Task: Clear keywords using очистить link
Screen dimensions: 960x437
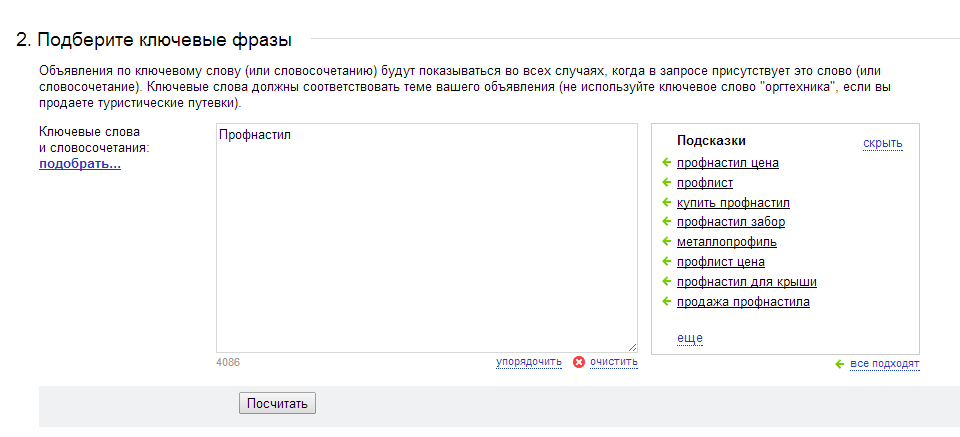Action: point(614,362)
